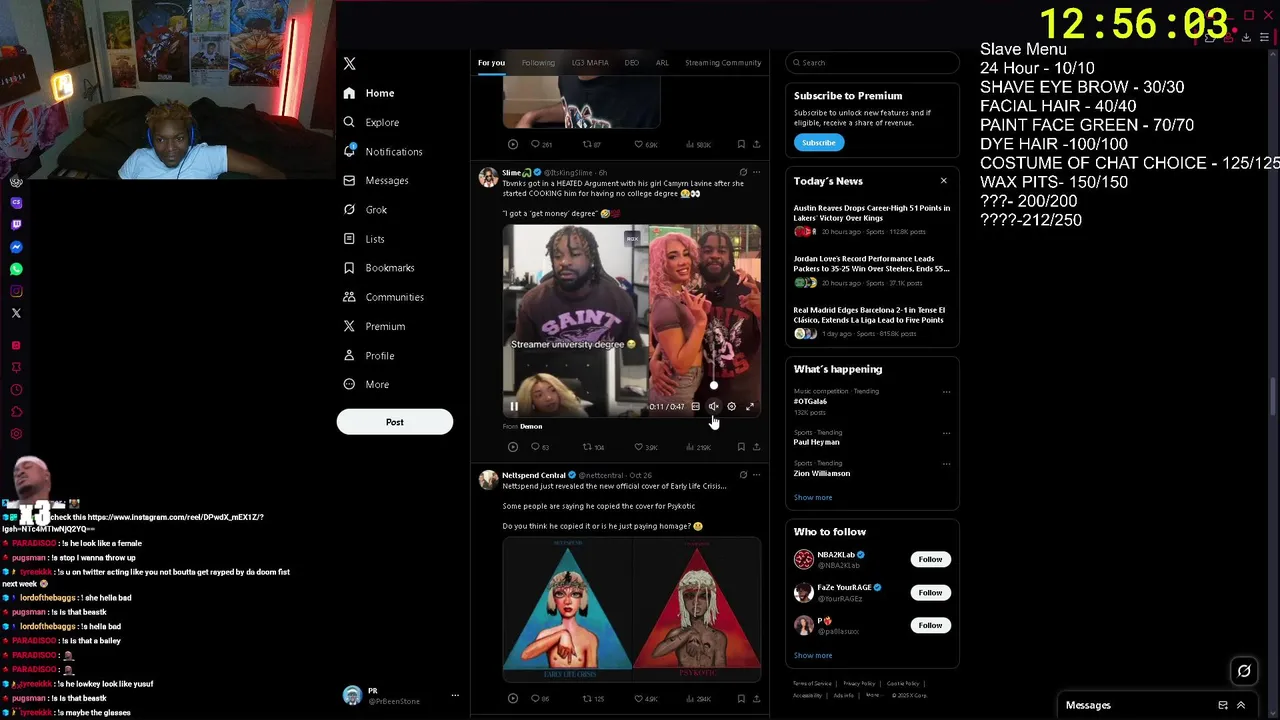Image resolution: width=1280 pixels, height=720 pixels.
Task: Follow the third suggested account P
Action: tap(930, 625)
